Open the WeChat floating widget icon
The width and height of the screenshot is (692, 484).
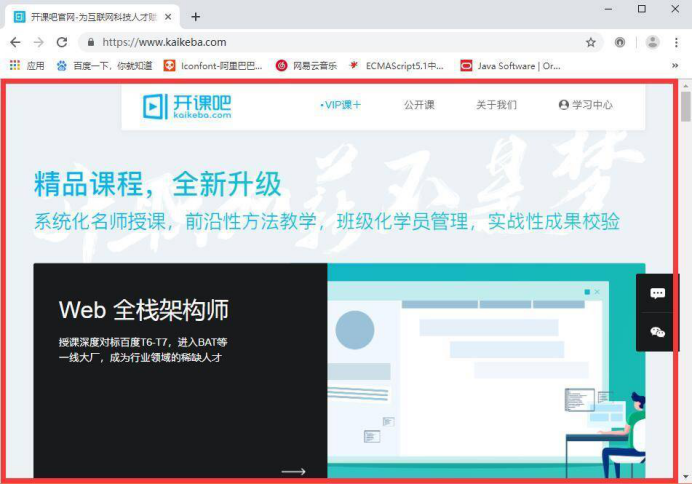click(657, 332)
